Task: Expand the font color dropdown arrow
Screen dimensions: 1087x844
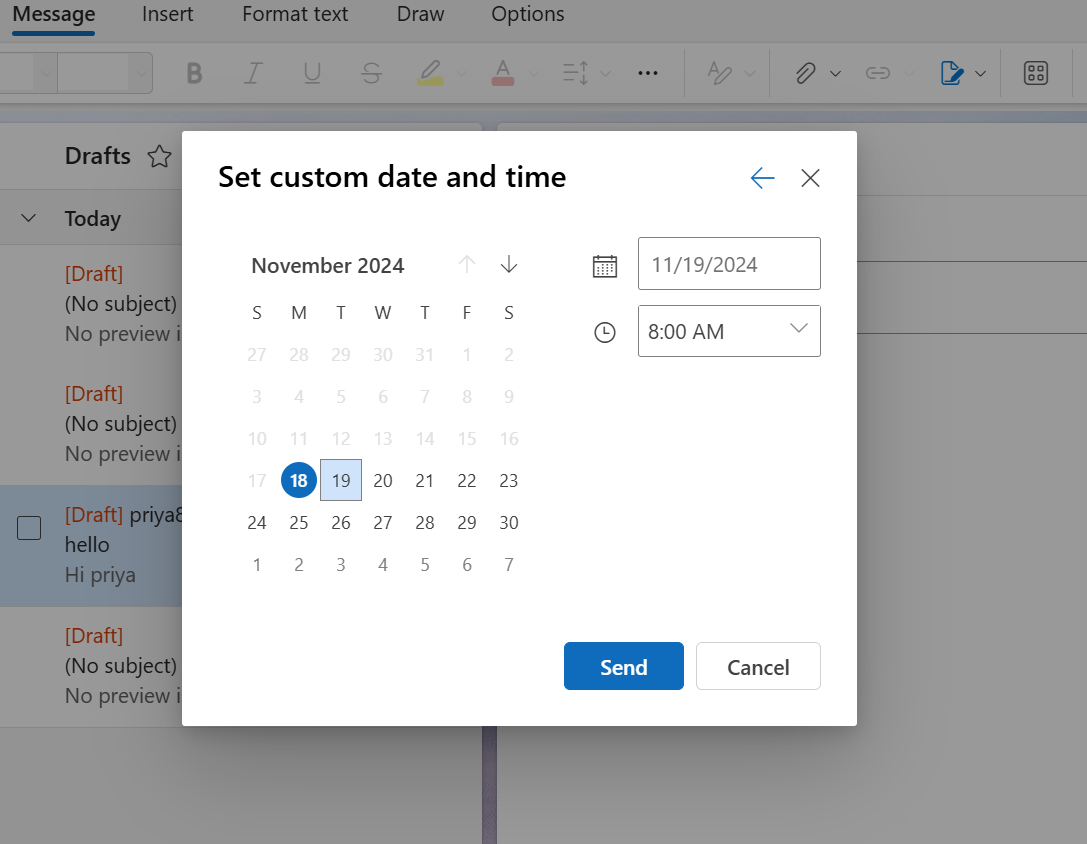Action: 532,72
